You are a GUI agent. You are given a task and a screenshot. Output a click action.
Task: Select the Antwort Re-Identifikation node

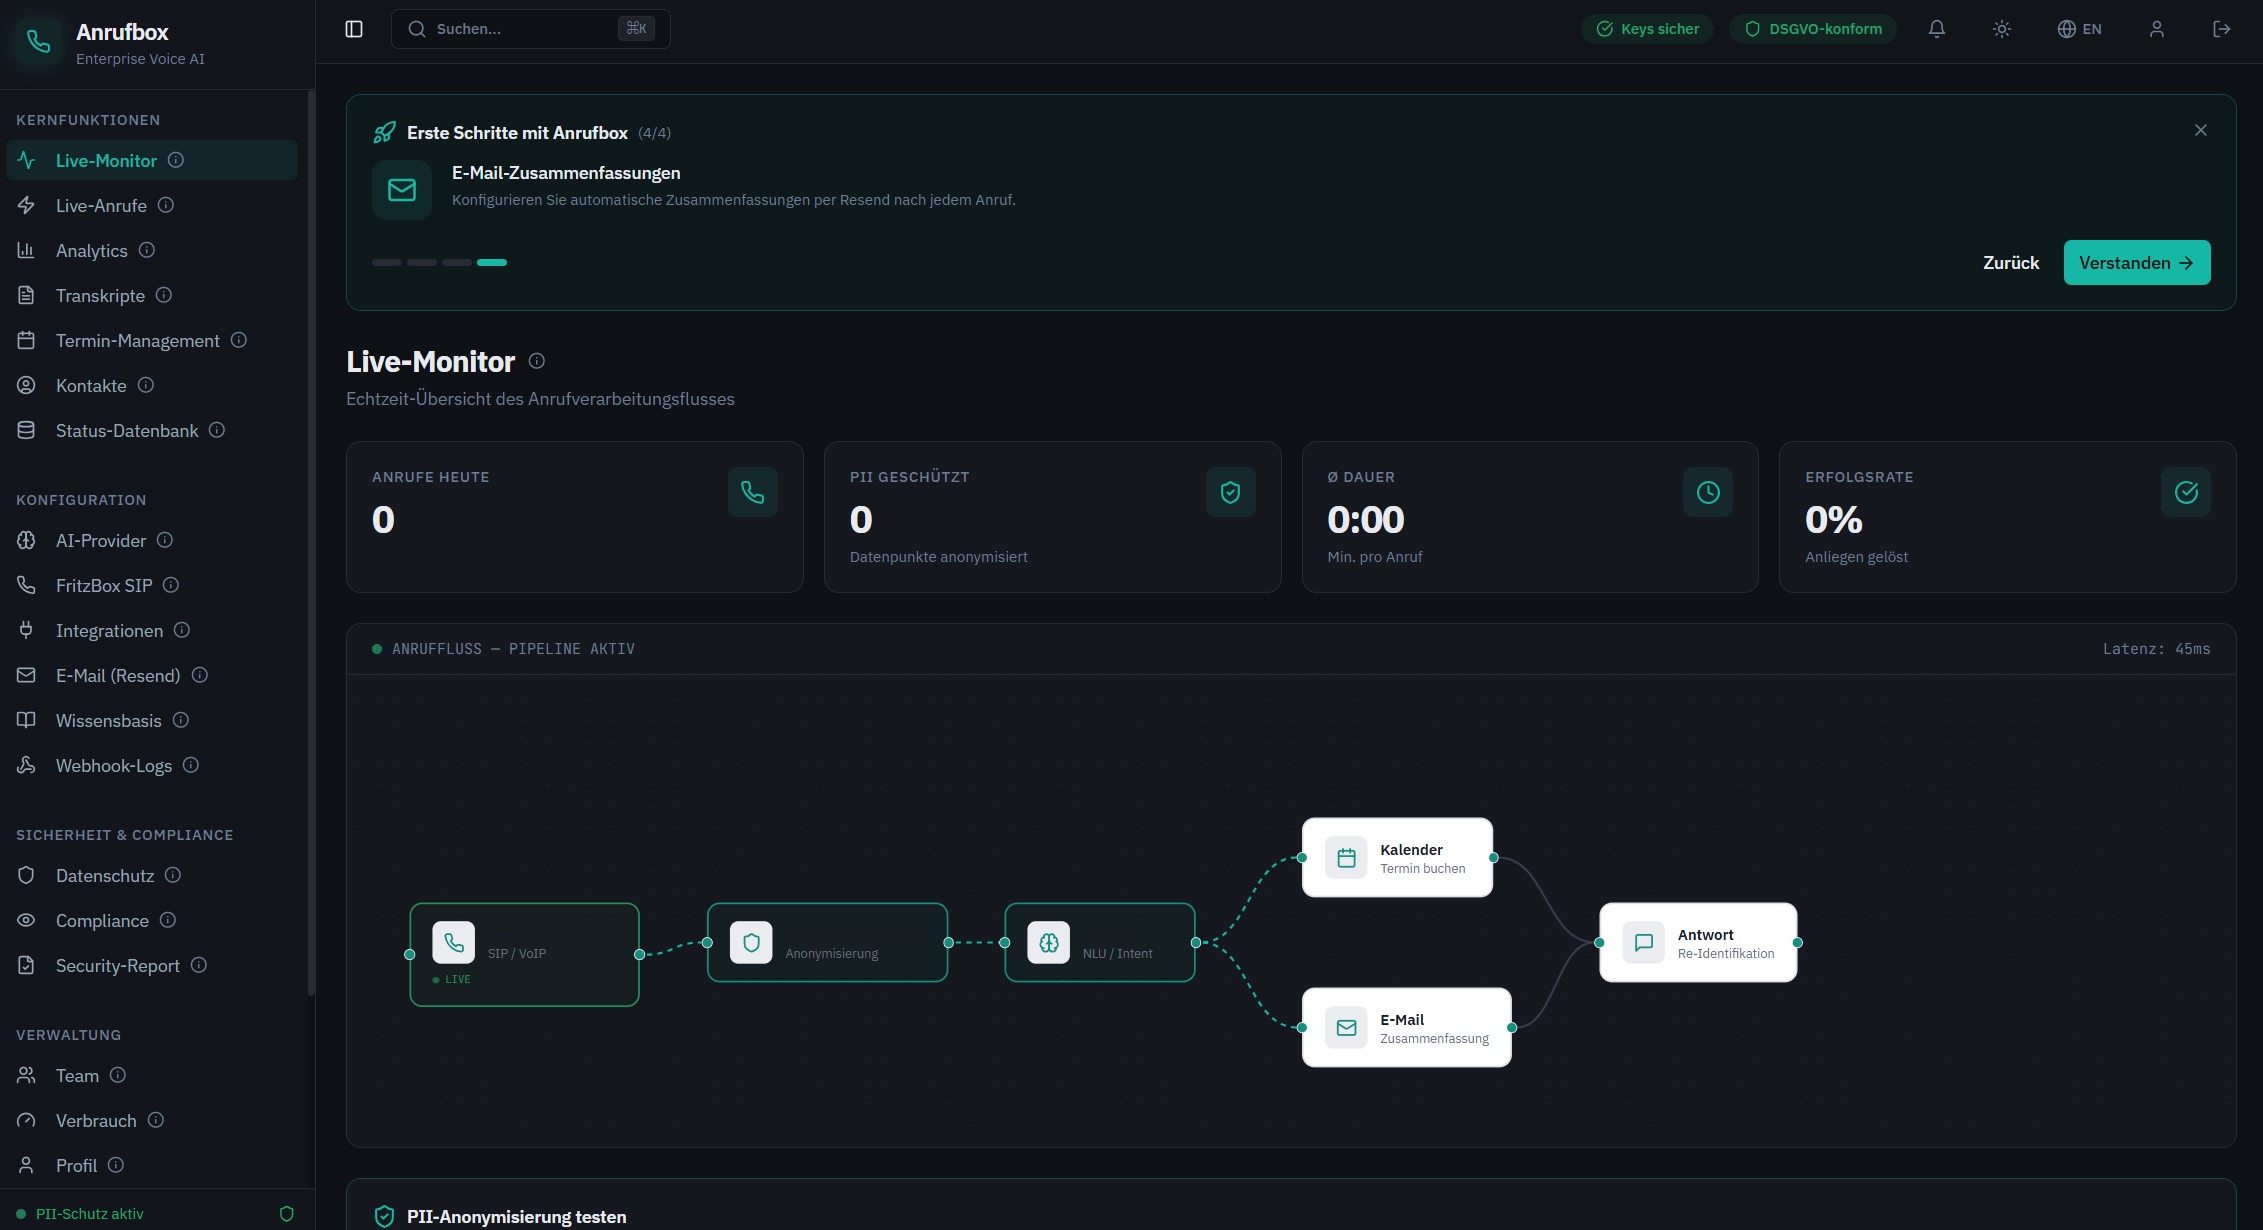[1698, 942]
